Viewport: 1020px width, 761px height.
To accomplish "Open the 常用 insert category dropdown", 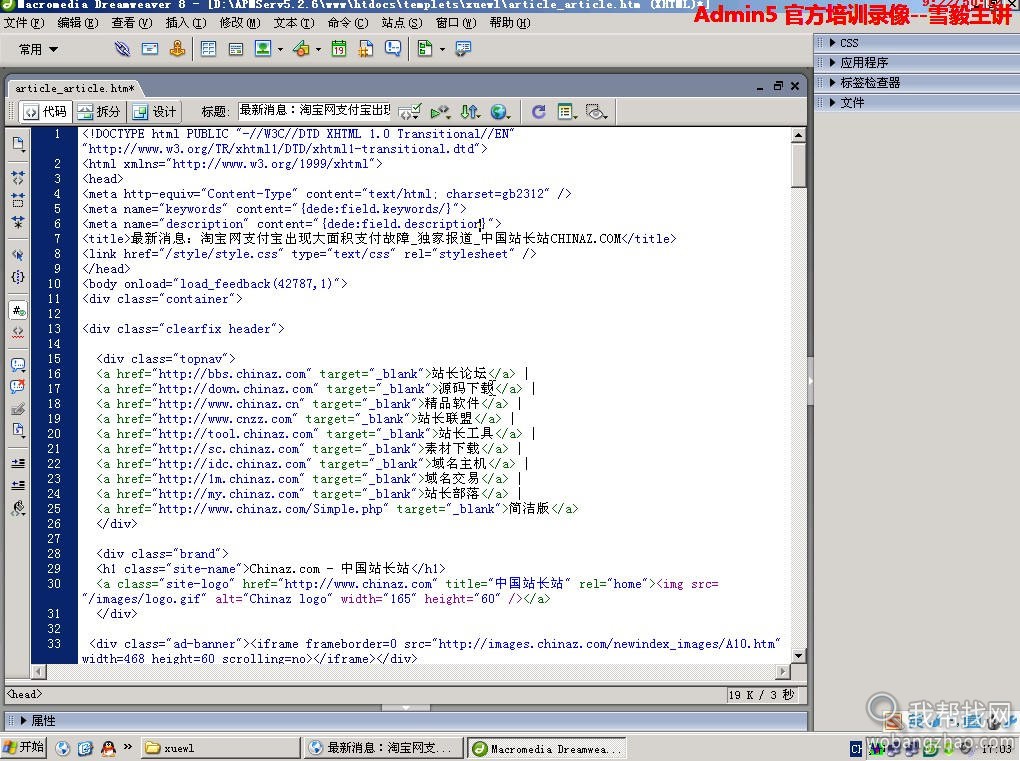I will [x=38, y=49].
